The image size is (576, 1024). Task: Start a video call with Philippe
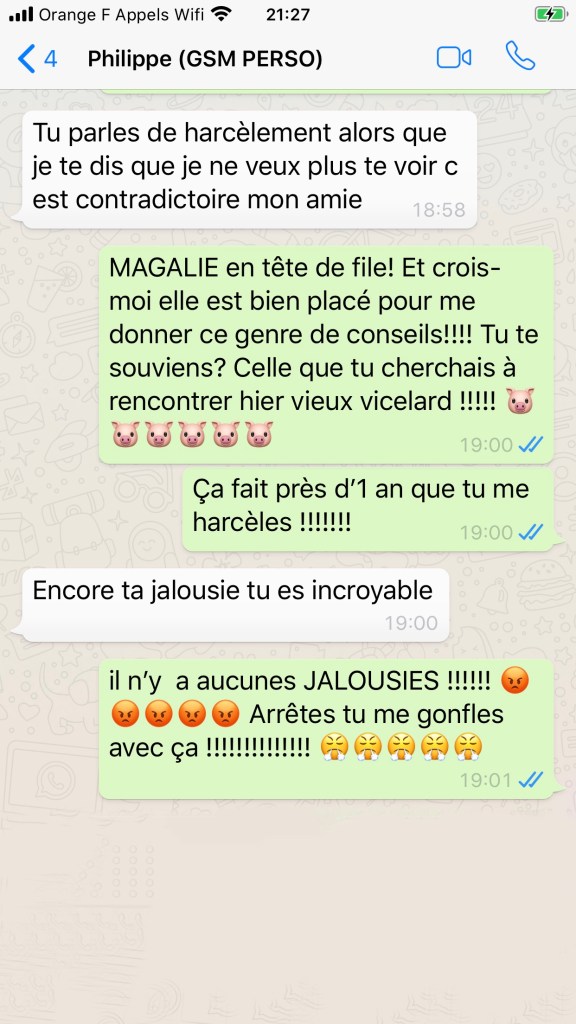[454, 57]
